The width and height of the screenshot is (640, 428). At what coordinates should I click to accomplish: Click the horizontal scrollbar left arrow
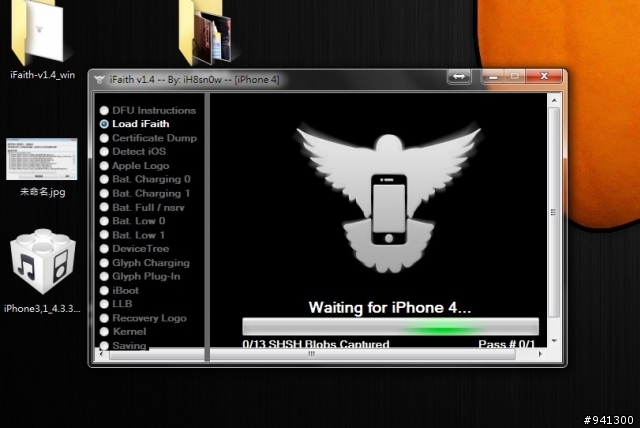101,354
